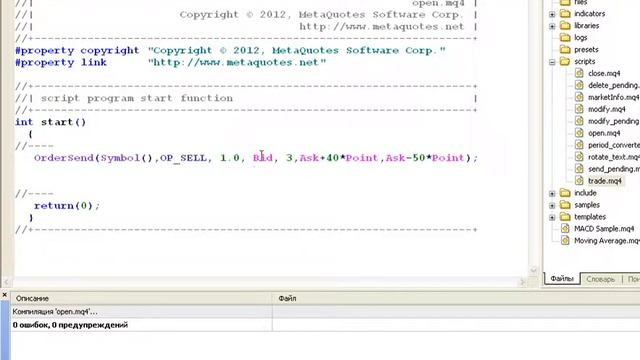Expand the samples folder node
Image resolution: width=640 pixels, height=360 pixels.
tap(552, 205)
